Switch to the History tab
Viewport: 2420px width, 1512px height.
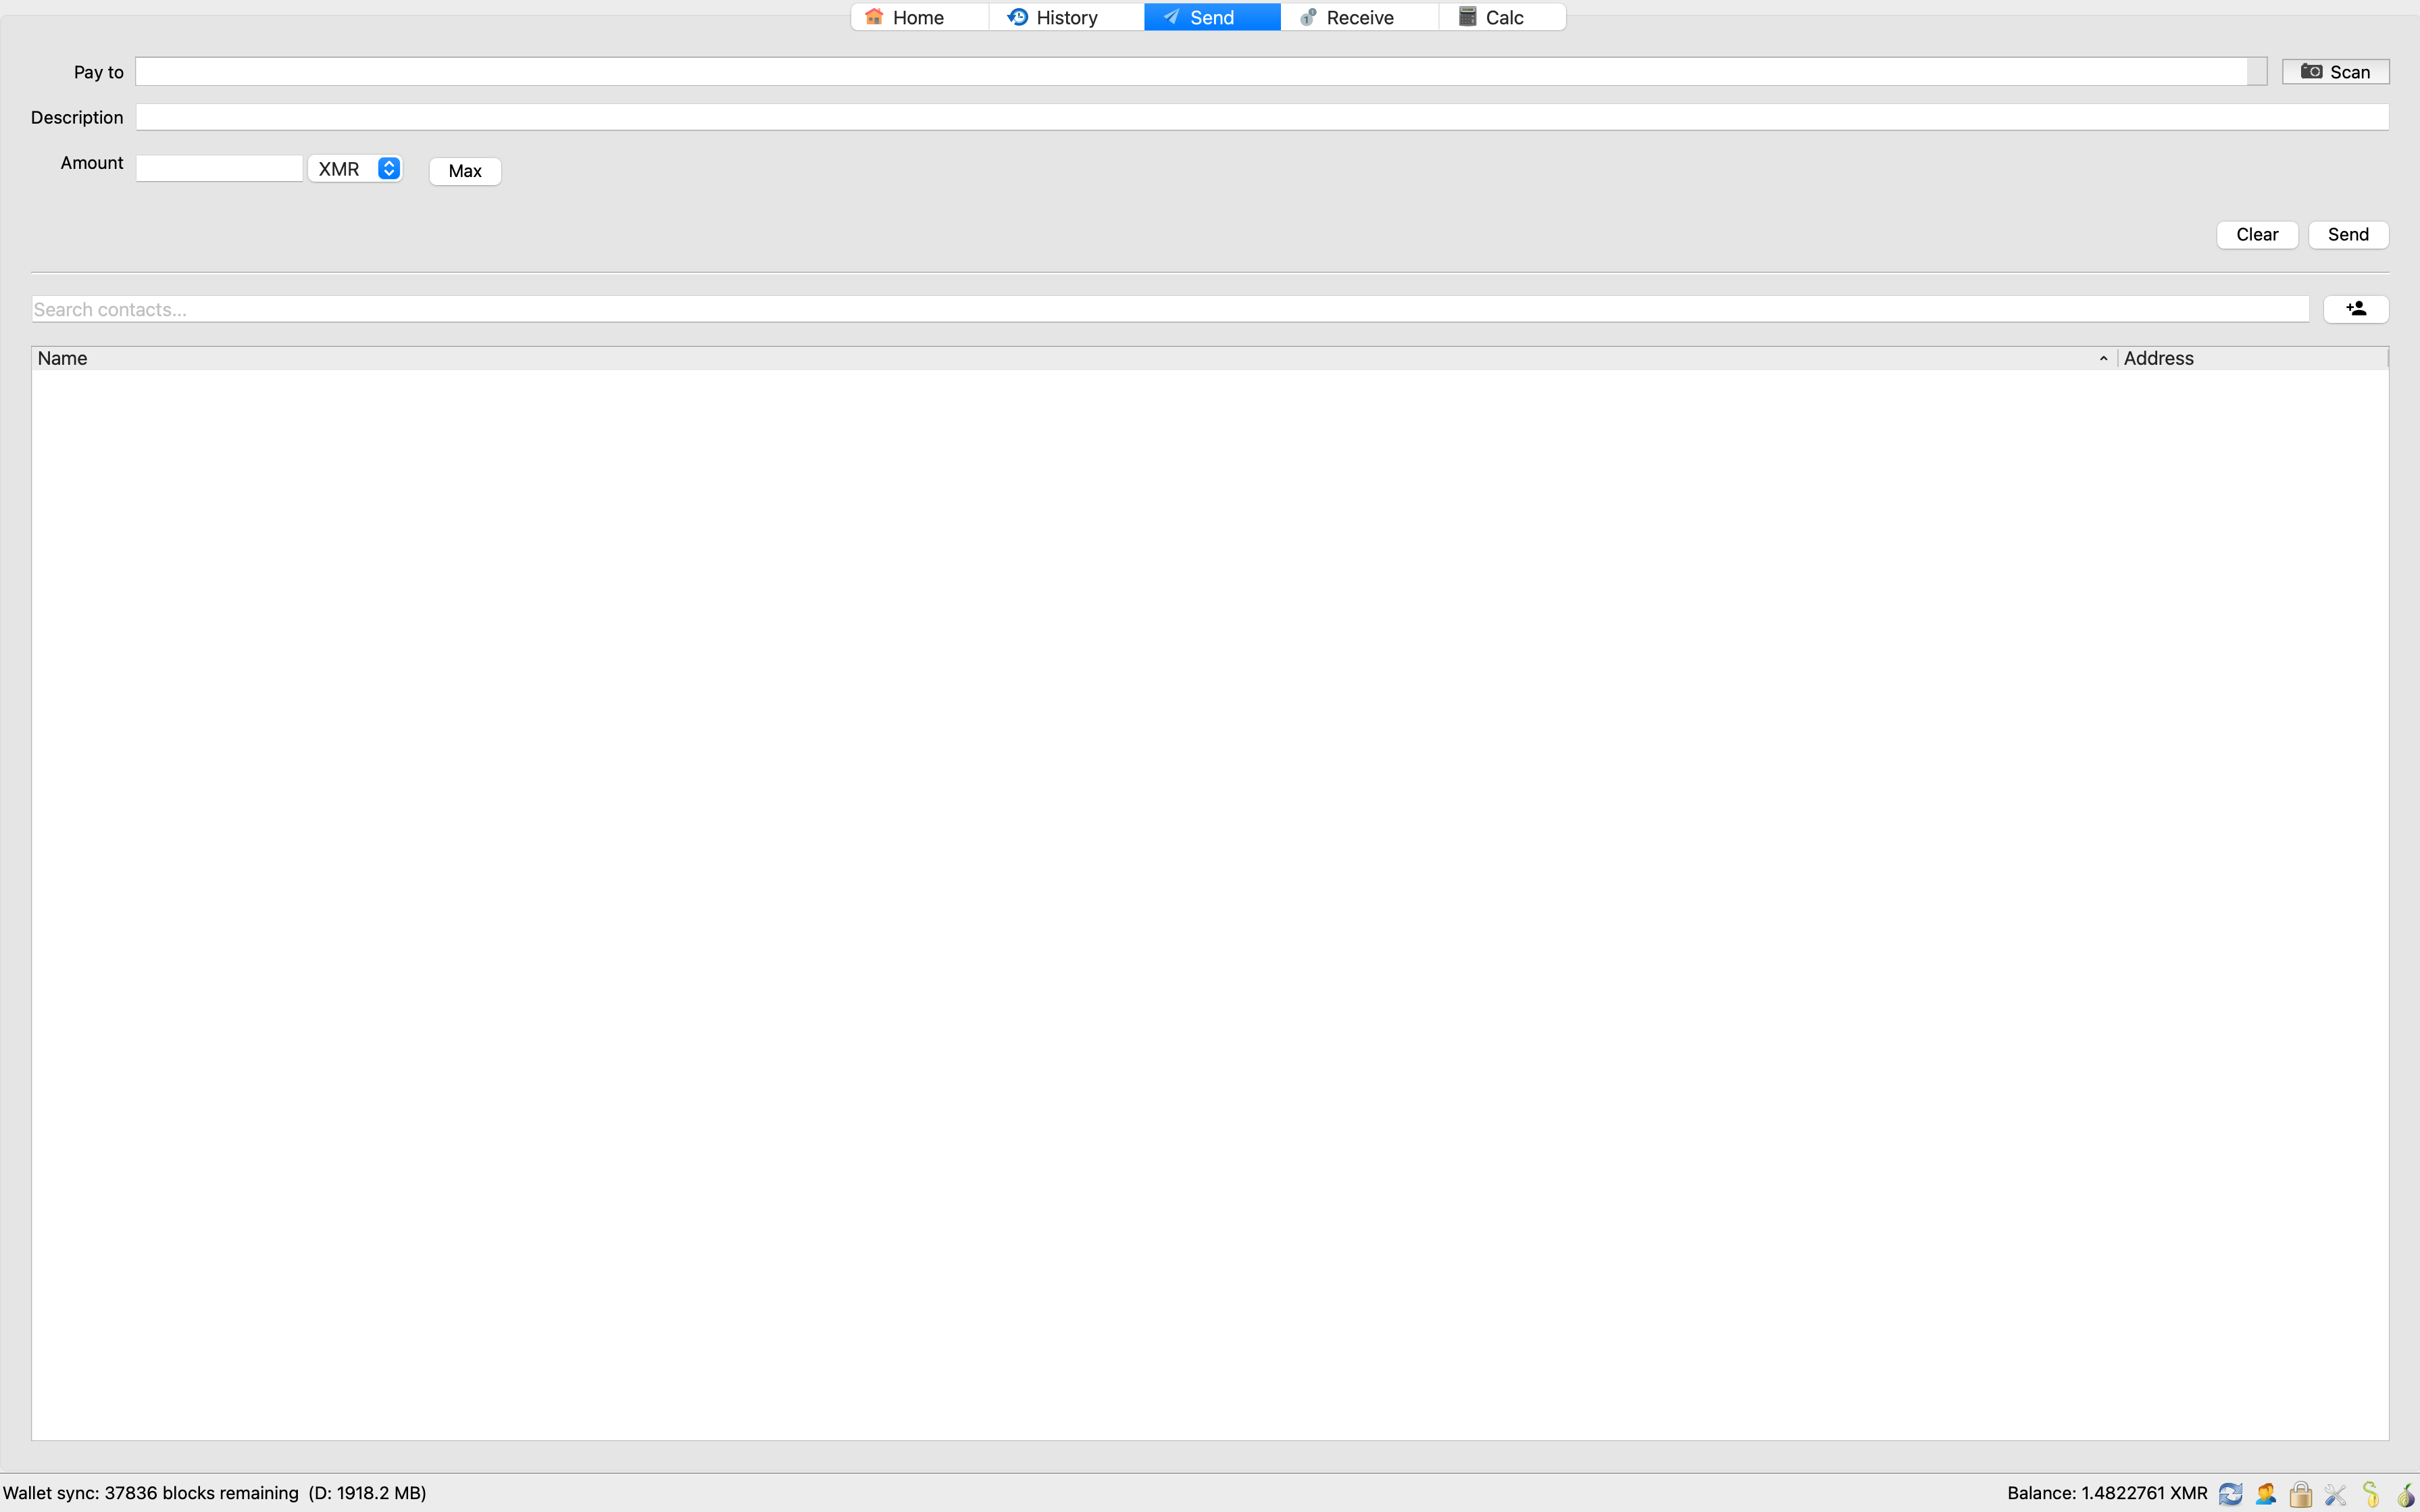[x=1065, y=17]
